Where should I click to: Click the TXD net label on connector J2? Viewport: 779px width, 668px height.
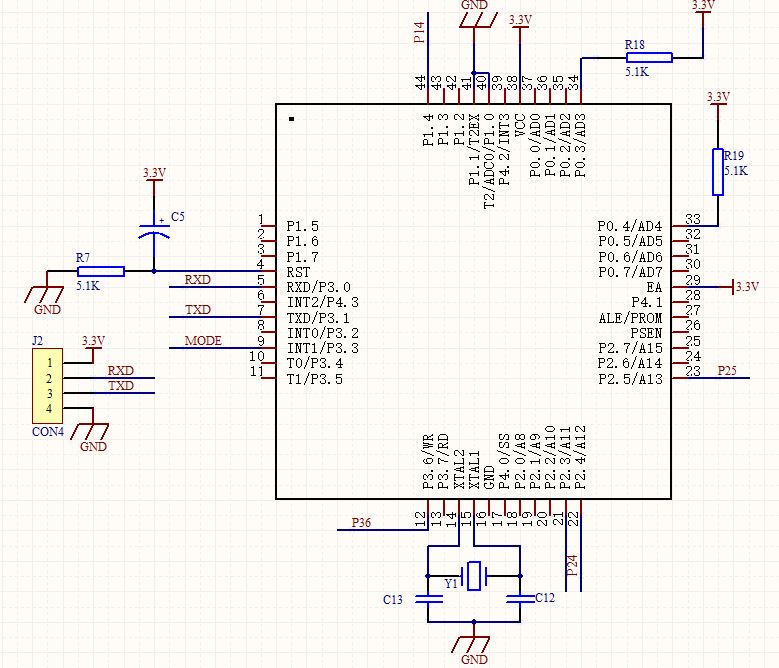click(121, 386)
